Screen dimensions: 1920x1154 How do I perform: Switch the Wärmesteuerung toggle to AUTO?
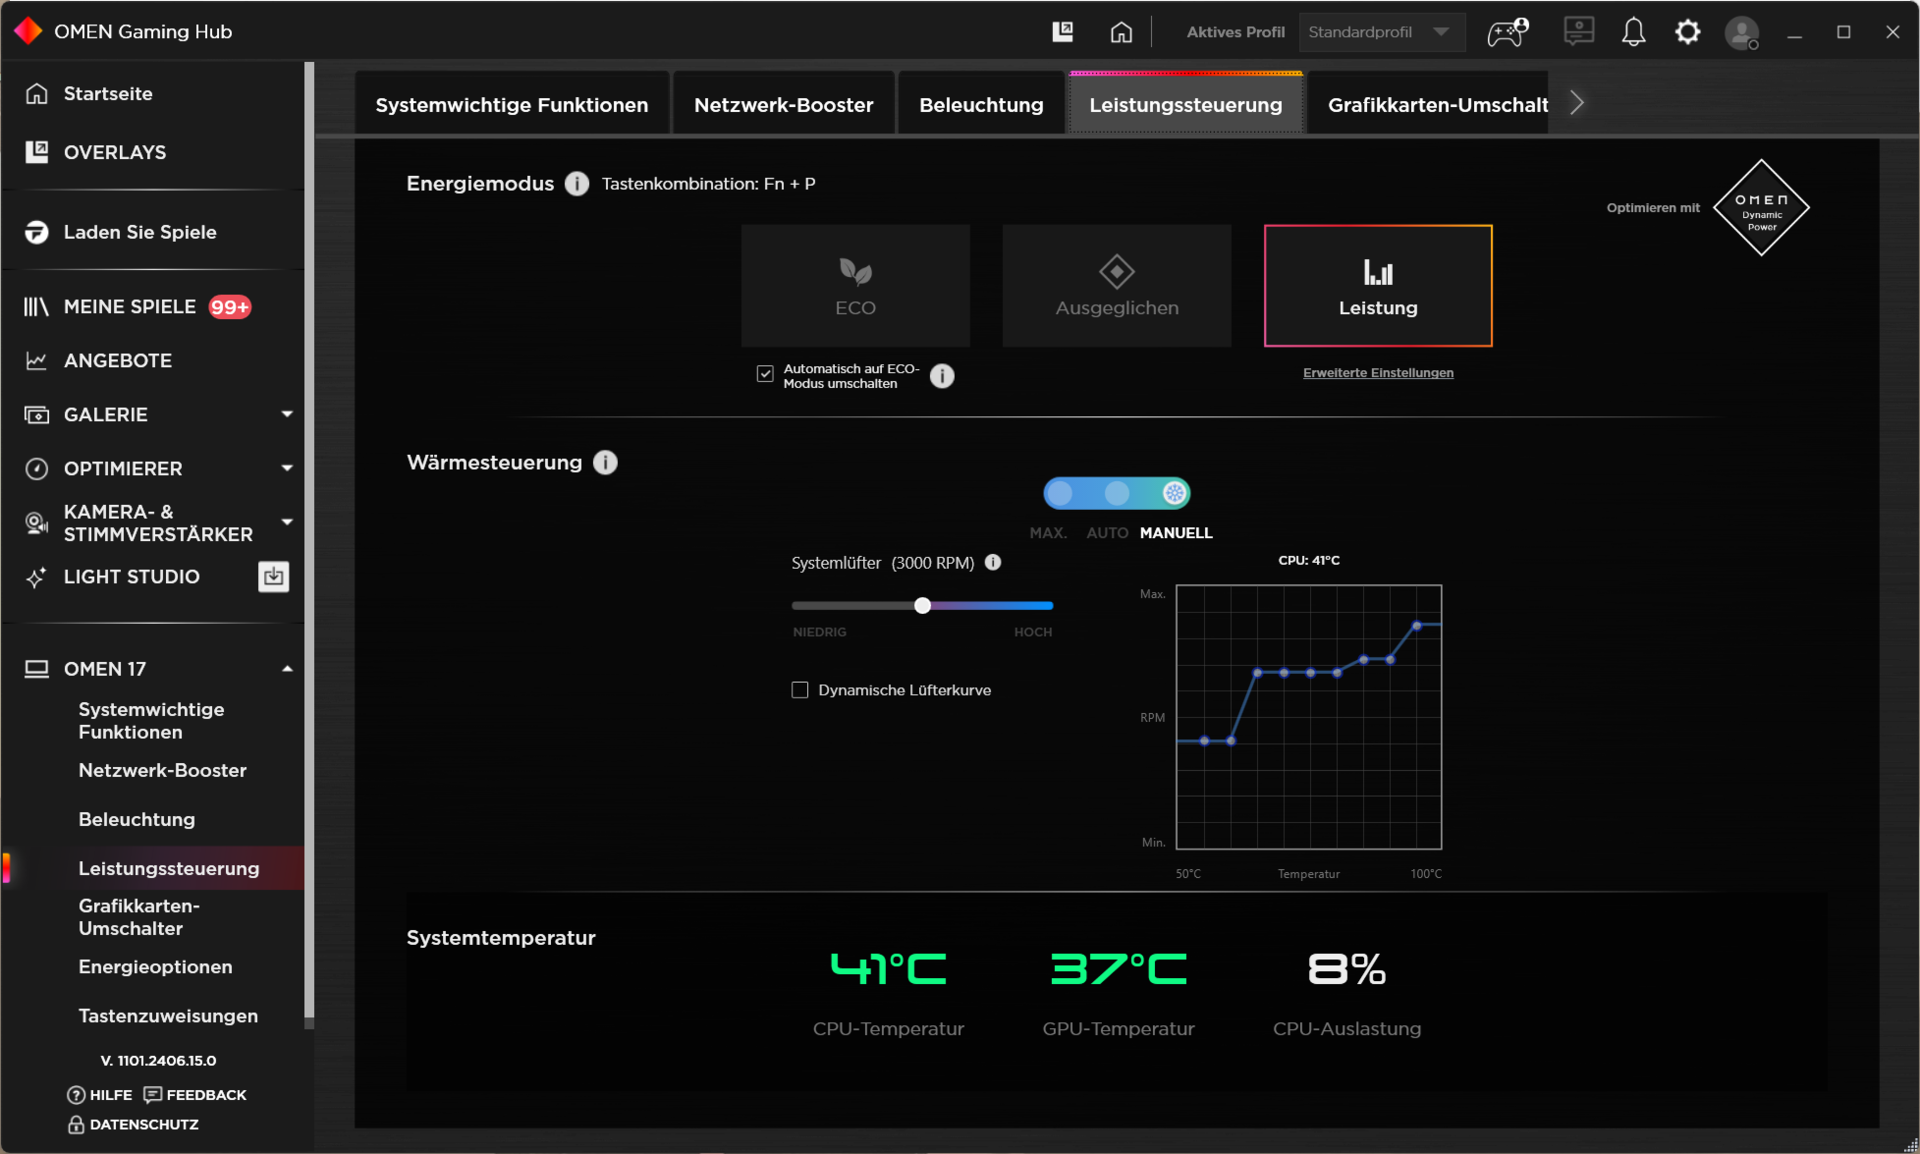coord(1117,493)
